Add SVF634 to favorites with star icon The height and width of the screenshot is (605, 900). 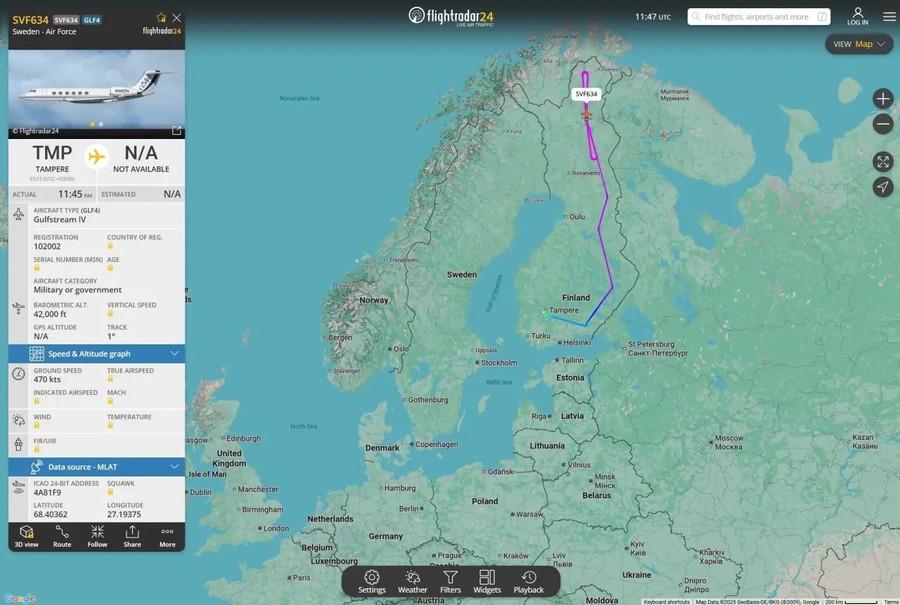coord(161,18)
